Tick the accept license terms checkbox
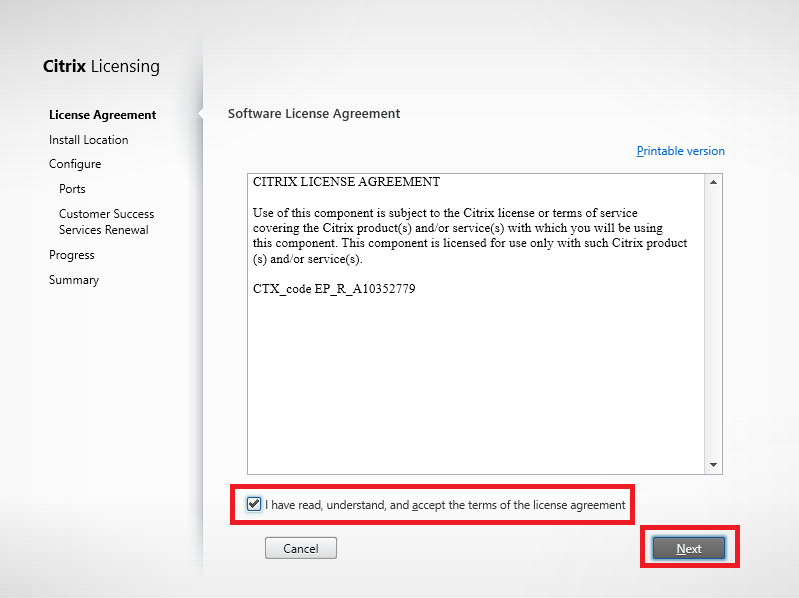 click(x=254, y=505)
